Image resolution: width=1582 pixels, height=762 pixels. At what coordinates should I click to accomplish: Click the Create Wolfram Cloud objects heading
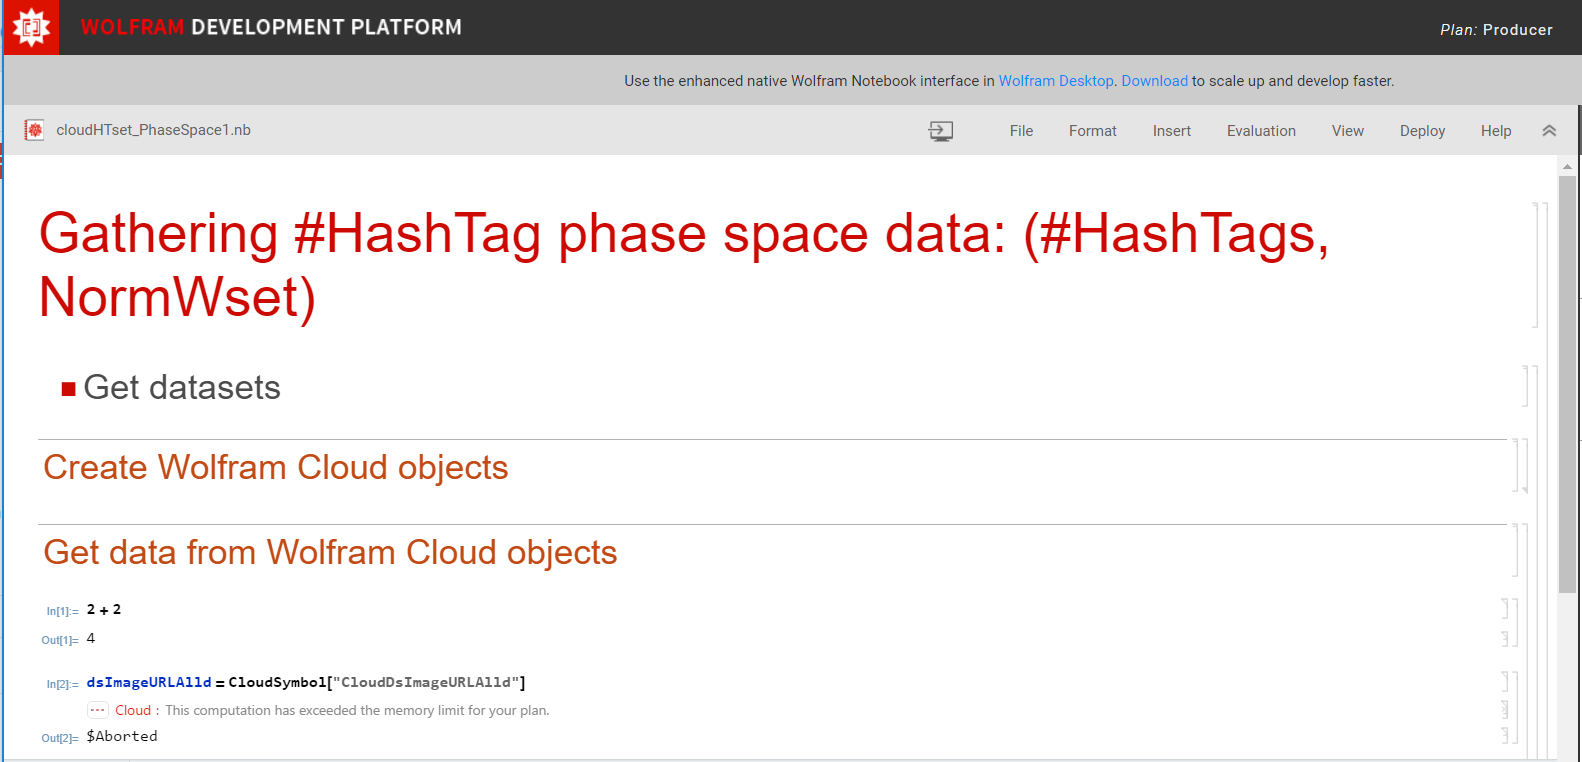[276, 467]
